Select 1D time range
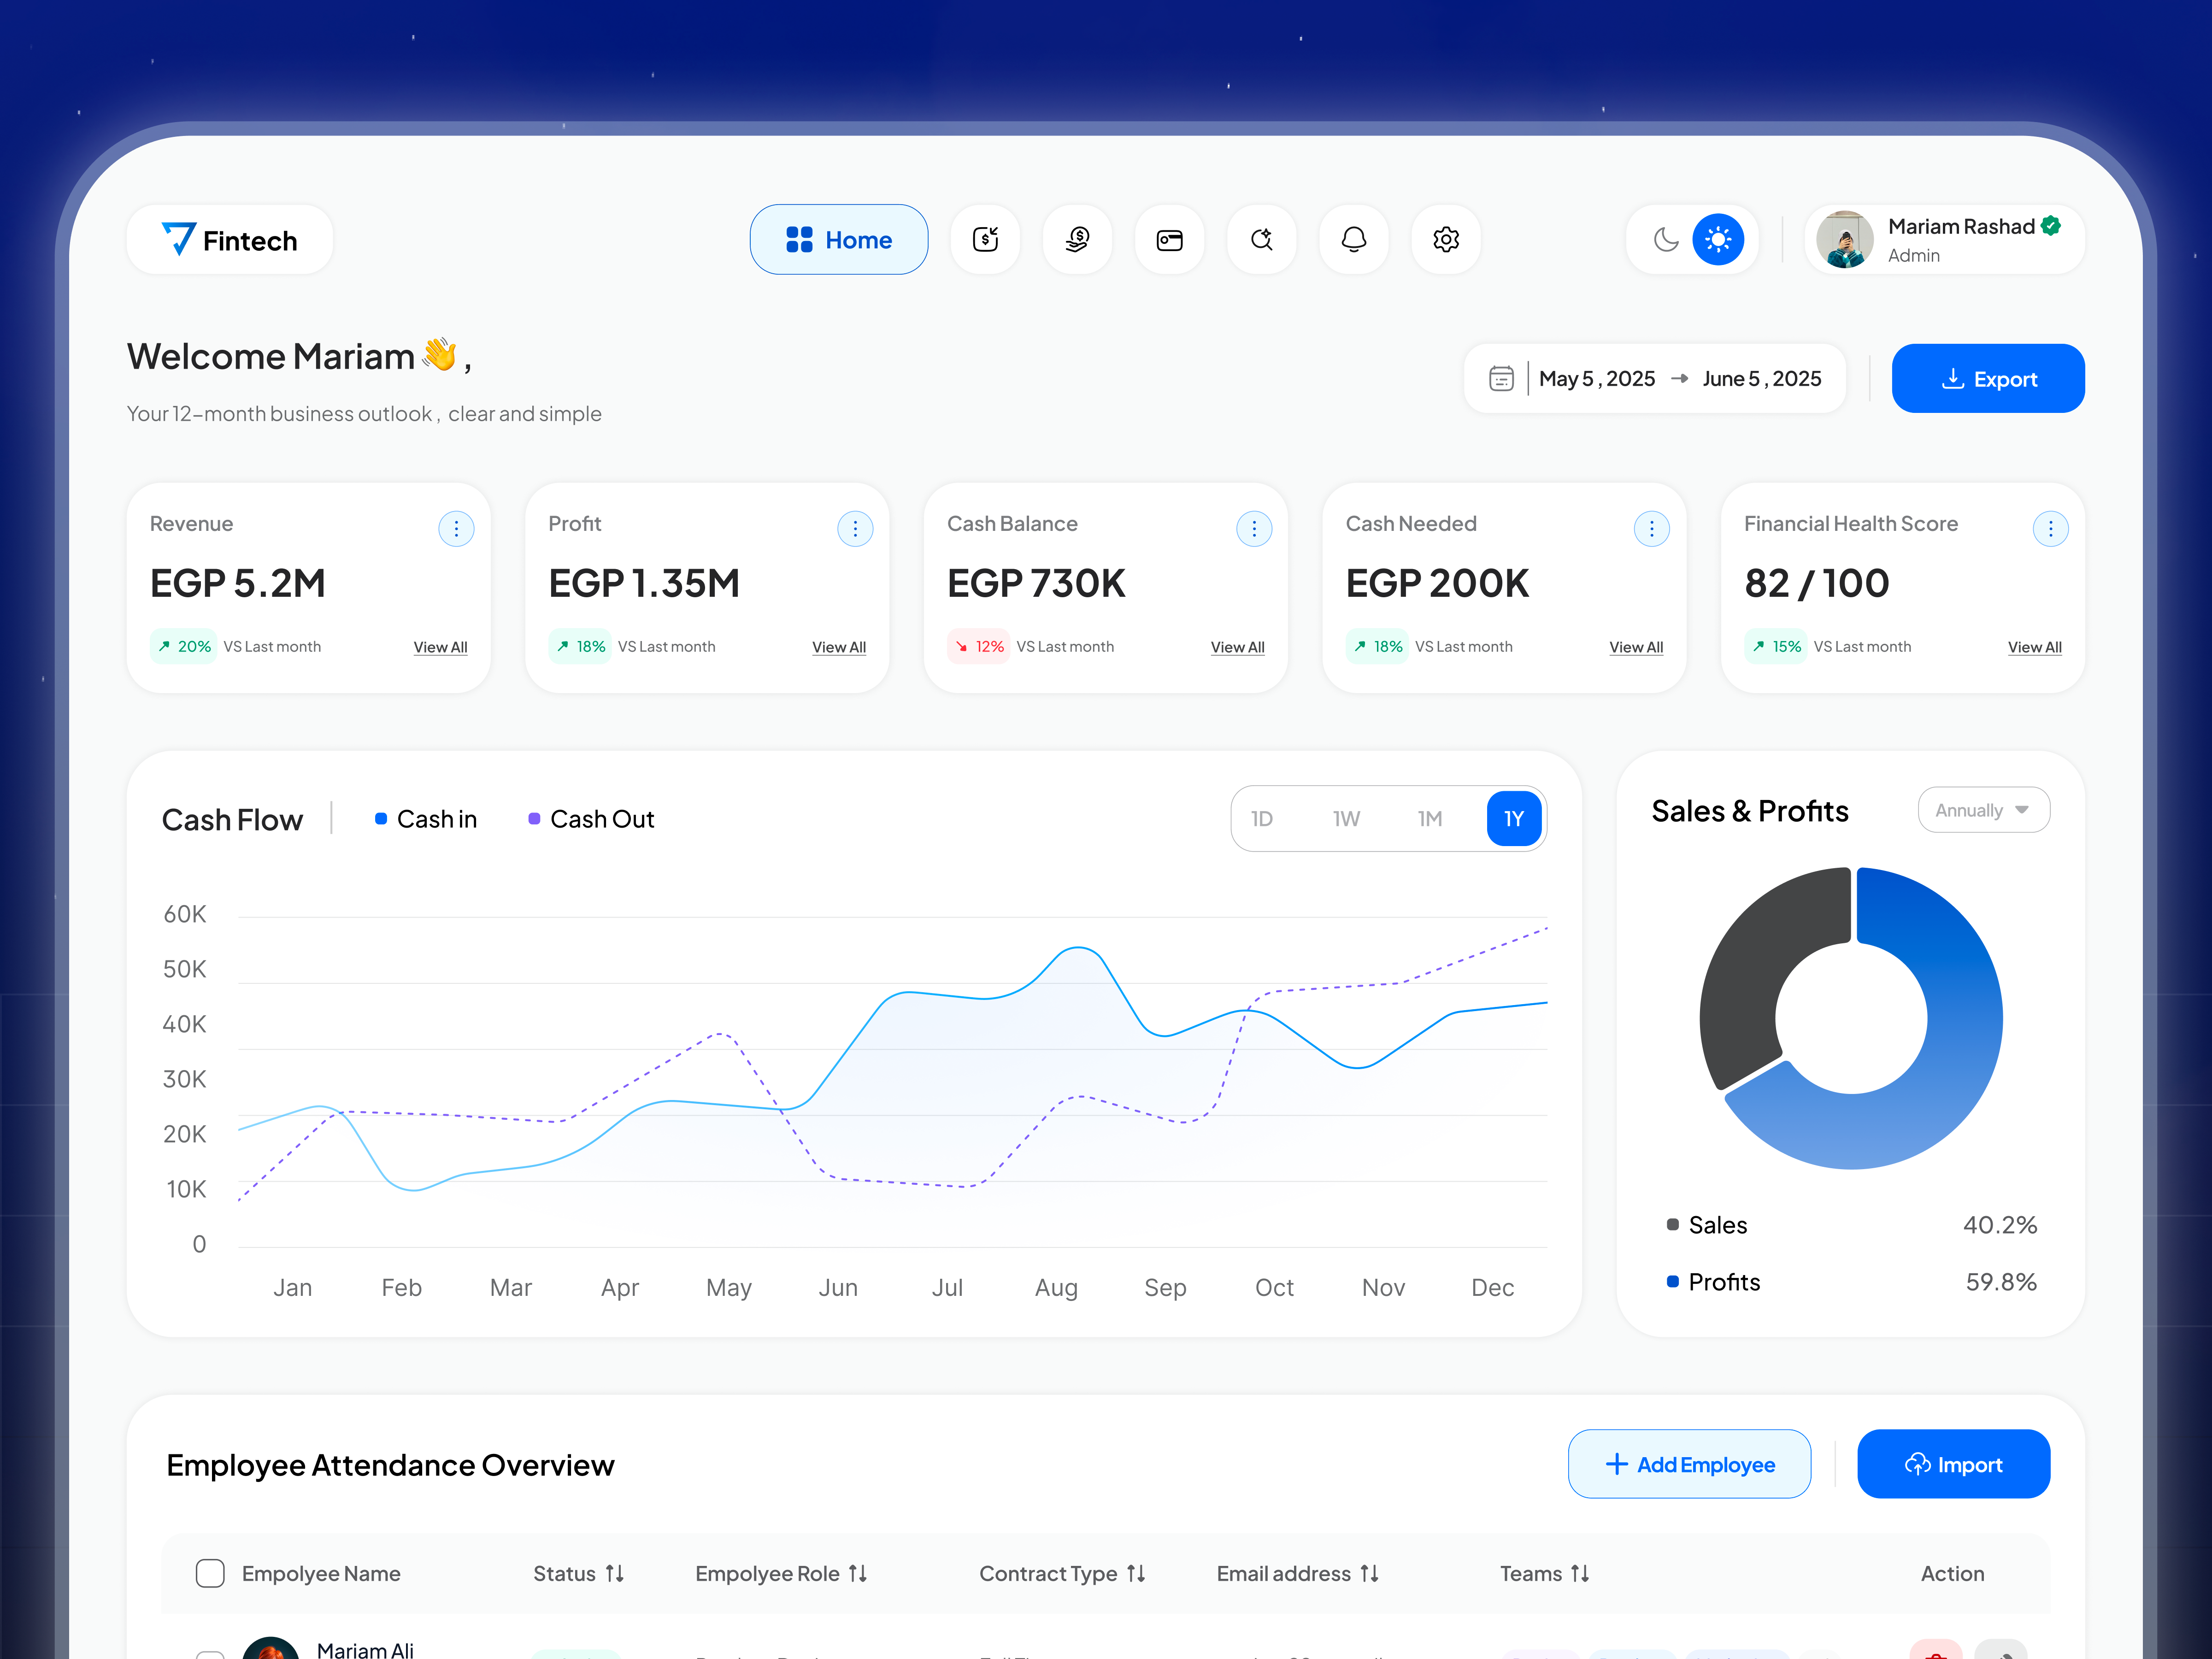 [1262, 819]
